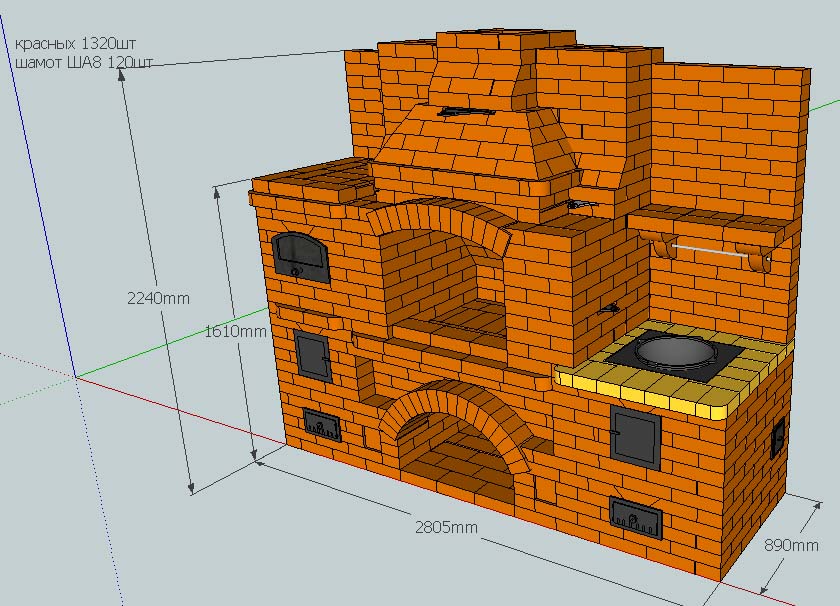Click the 2240mm height dimension label

pos(157,297)
